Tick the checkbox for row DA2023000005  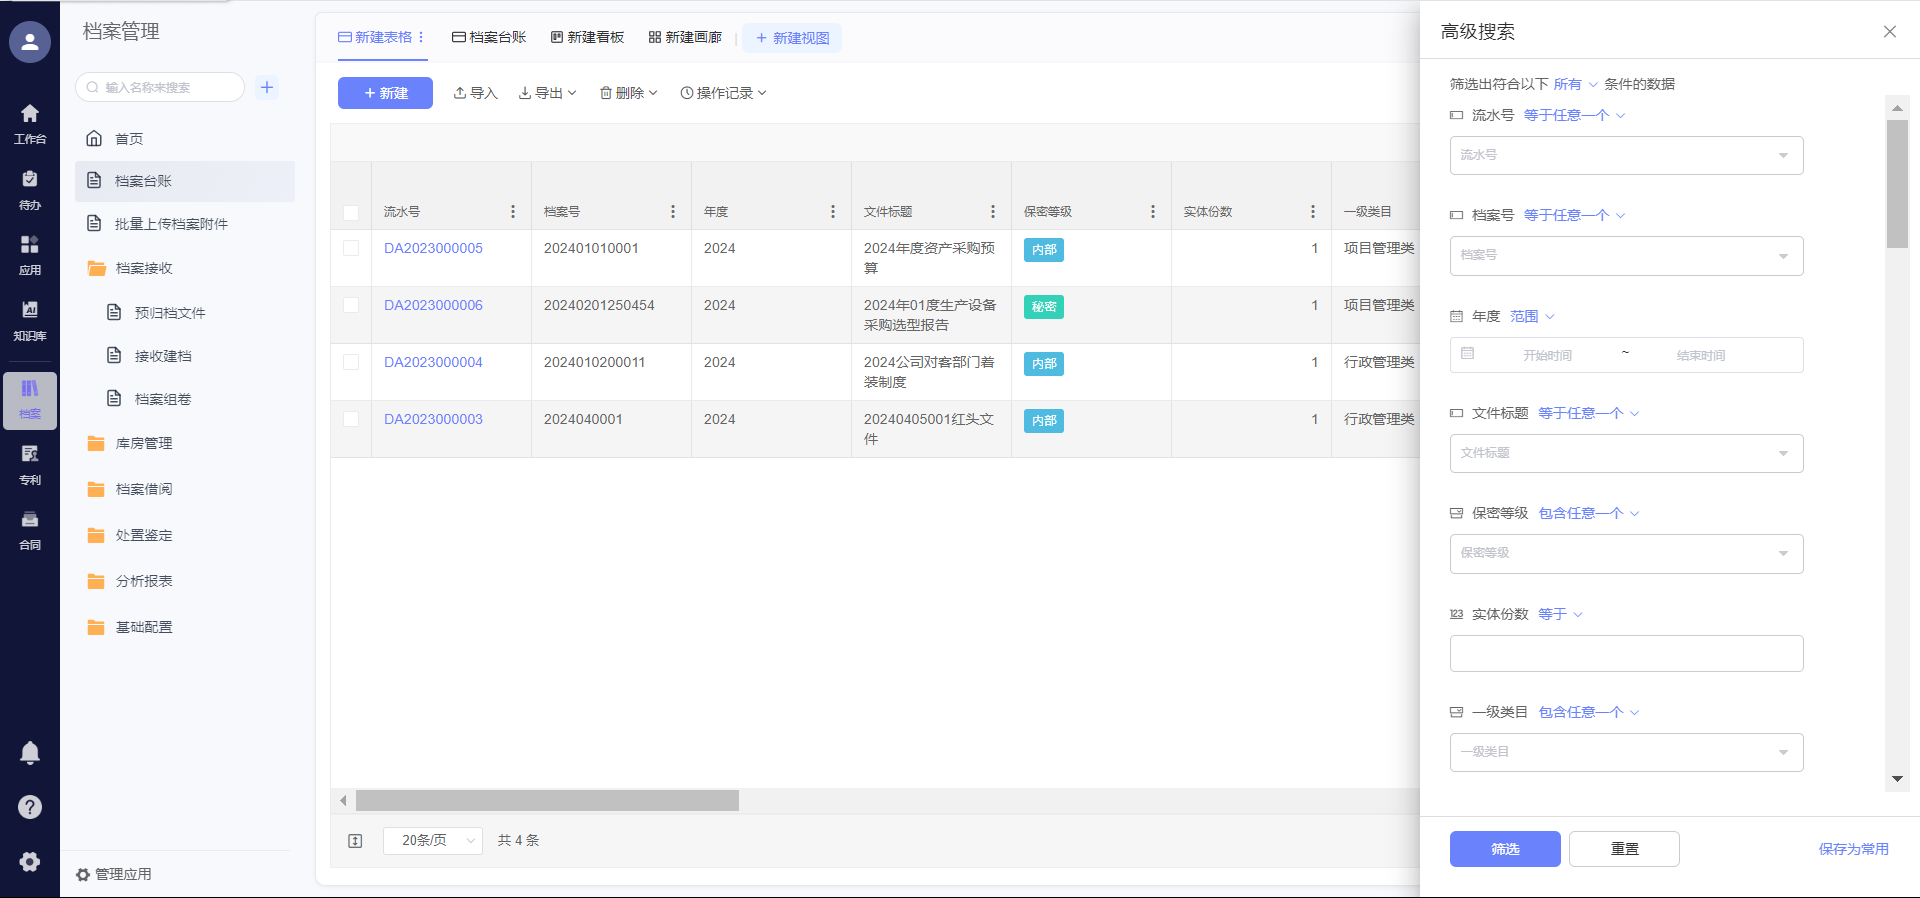(x=351, y=248)
